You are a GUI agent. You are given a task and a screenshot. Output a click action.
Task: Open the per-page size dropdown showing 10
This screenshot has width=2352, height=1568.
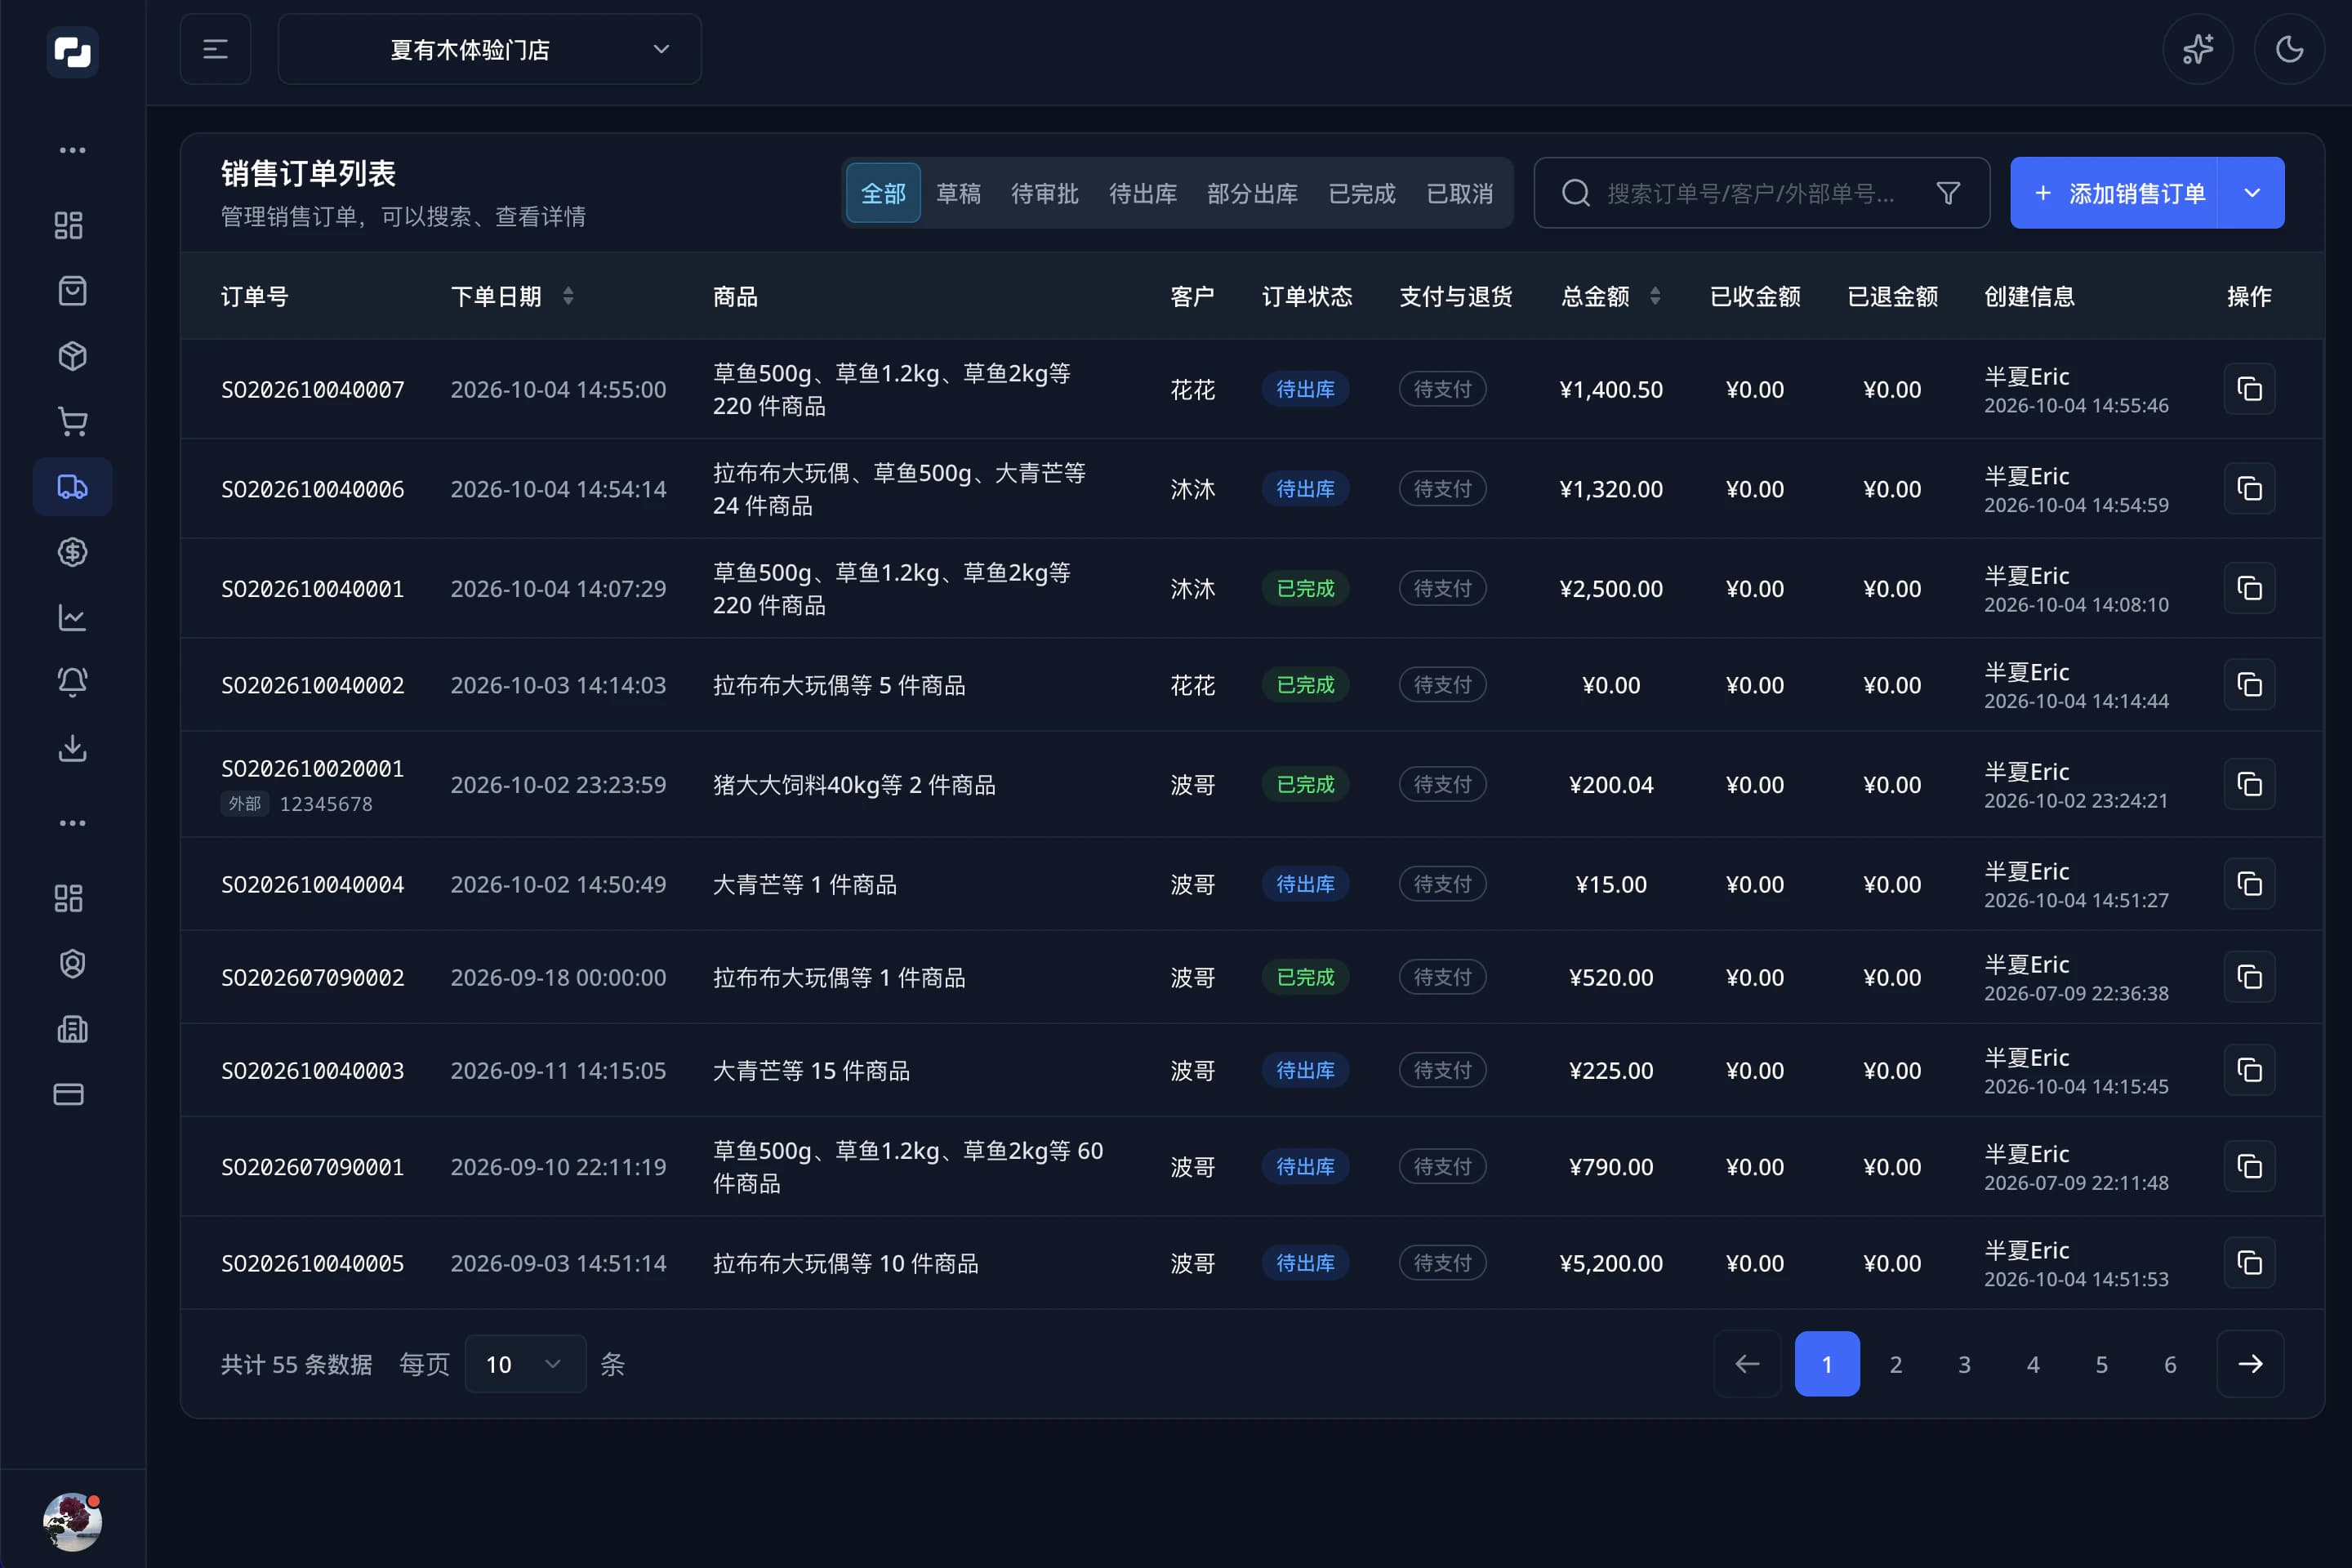525,1364
